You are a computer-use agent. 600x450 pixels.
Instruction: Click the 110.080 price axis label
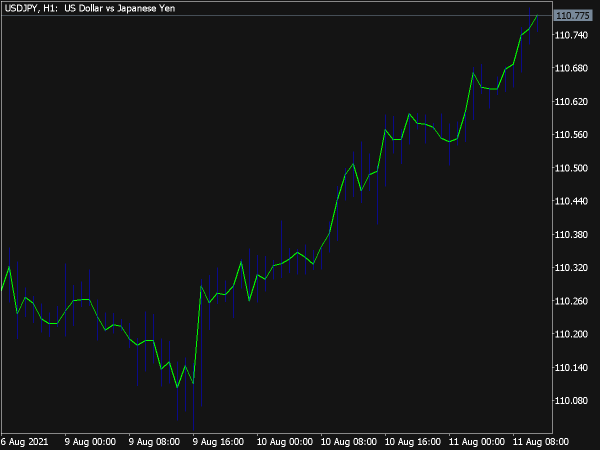pos(571,401)
